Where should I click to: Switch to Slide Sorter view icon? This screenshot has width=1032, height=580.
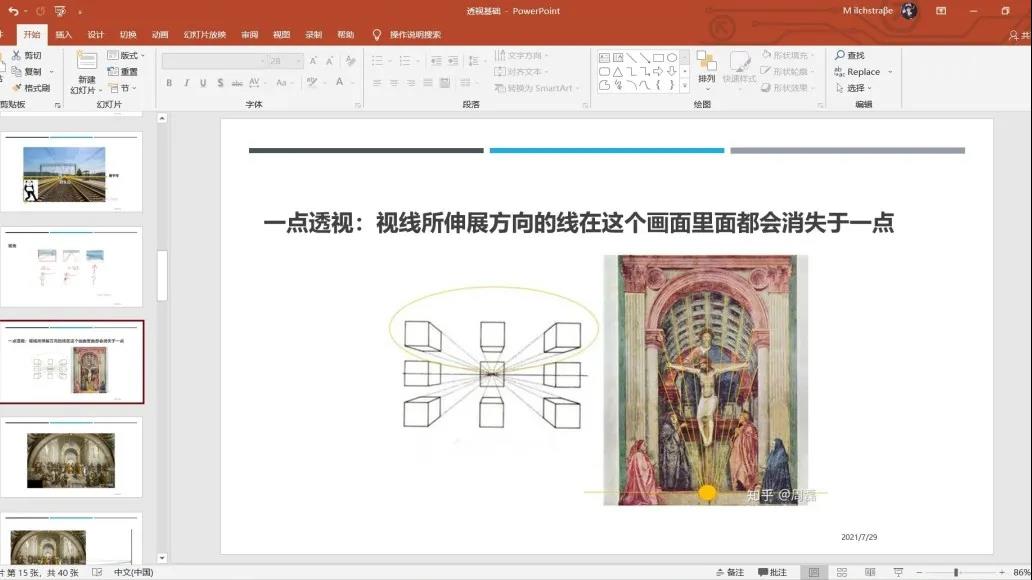click(x=841, y=572)
